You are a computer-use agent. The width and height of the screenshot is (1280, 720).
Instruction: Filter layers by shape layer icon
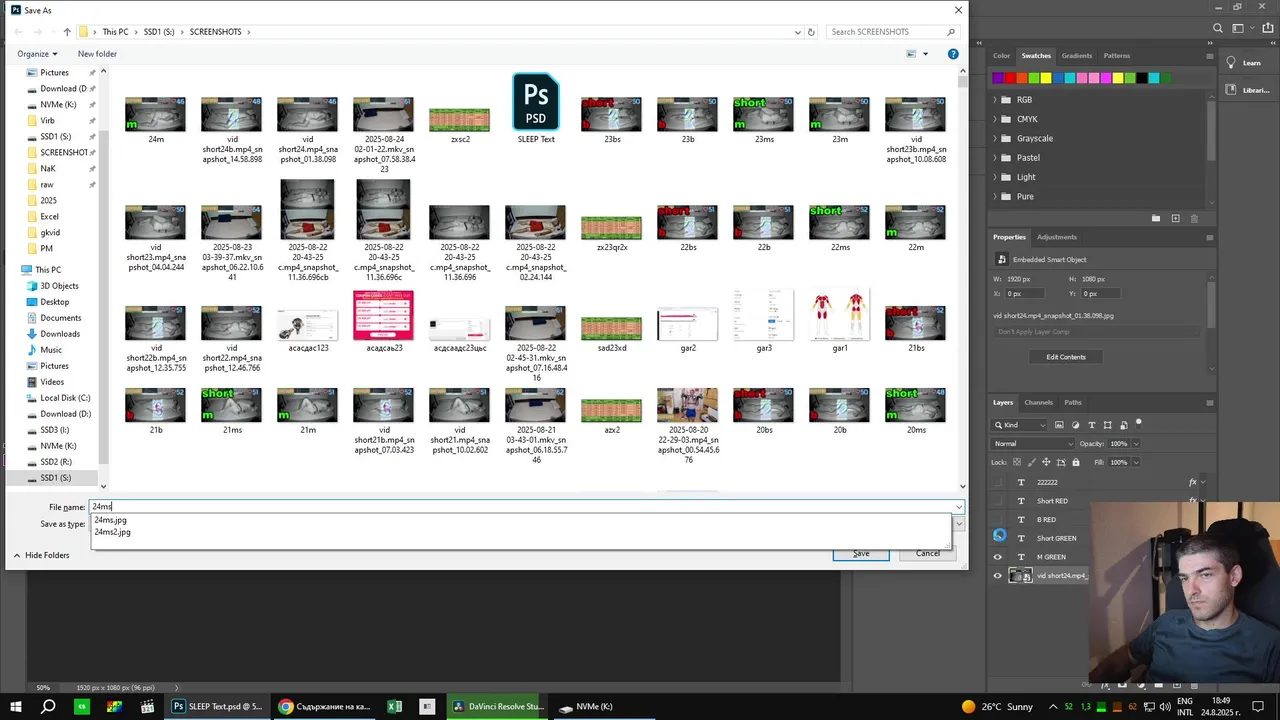click(x=1108, y=425)
